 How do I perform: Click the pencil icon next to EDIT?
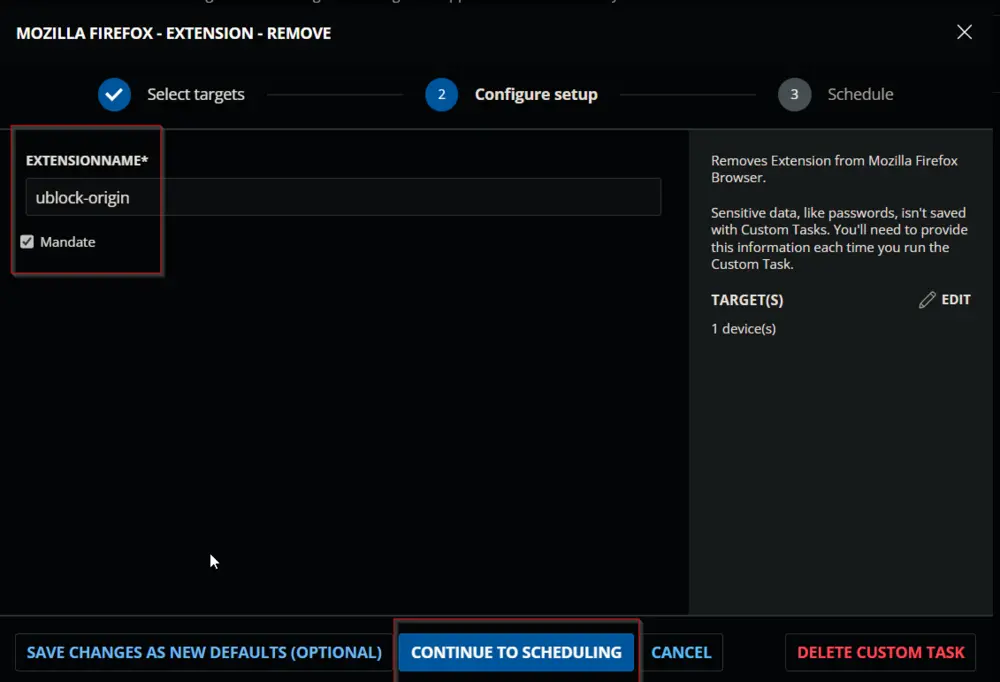pyautogui.click(x=927, y=300)
